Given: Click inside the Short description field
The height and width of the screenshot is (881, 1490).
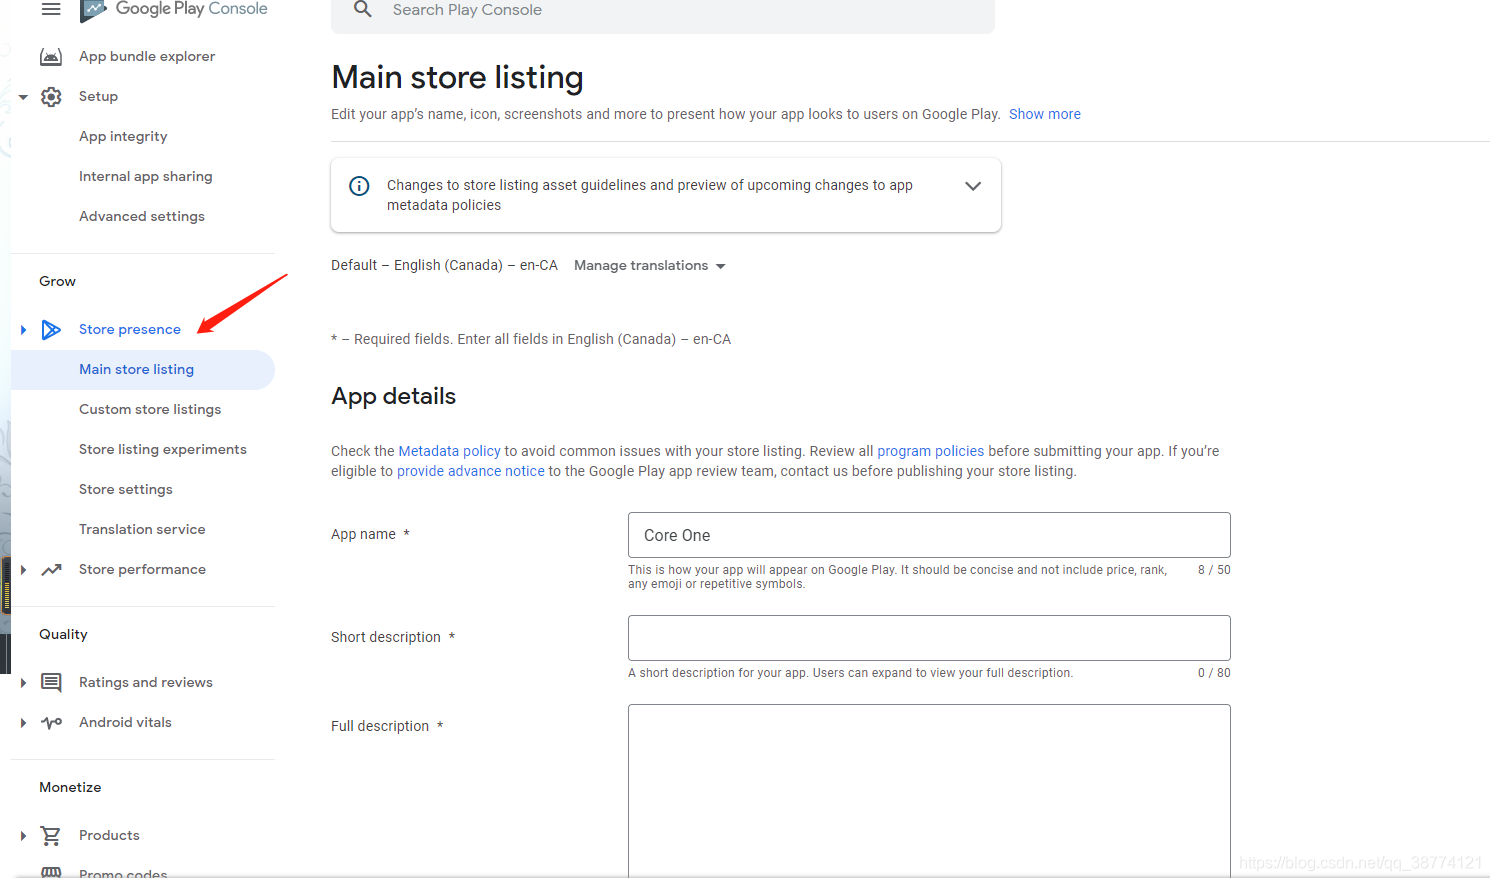Looking at the screenshot, I should tap(928, 637).
